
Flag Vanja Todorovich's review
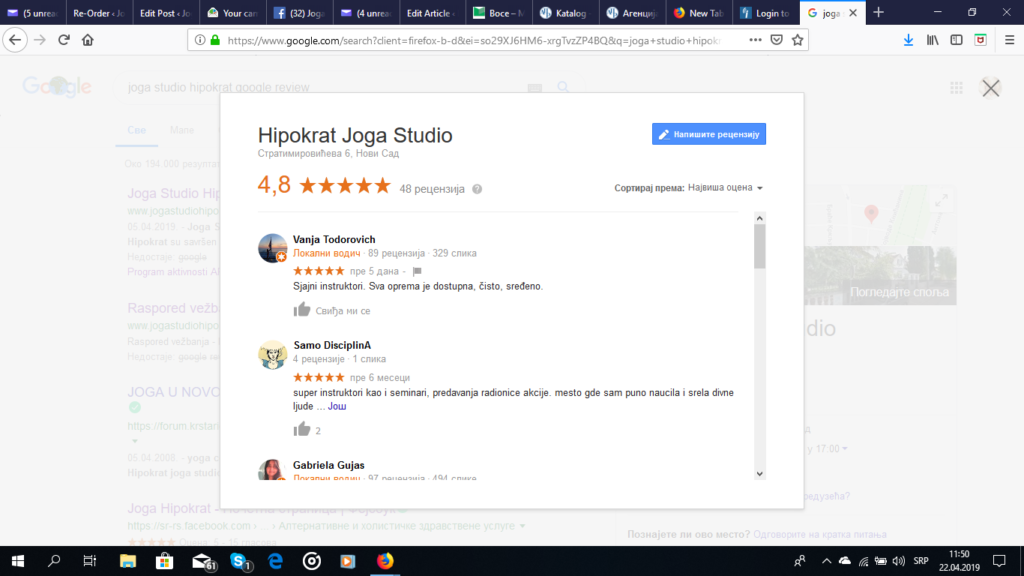[x=417, y=271]
